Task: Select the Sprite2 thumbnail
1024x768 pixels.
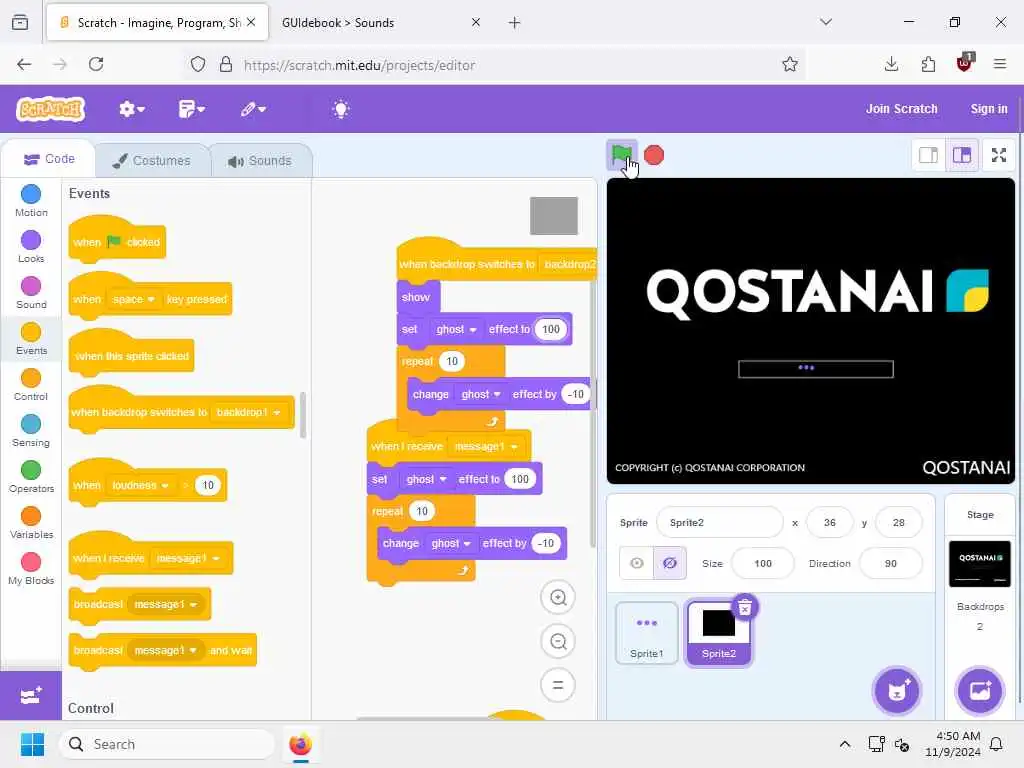Action: 718,633
